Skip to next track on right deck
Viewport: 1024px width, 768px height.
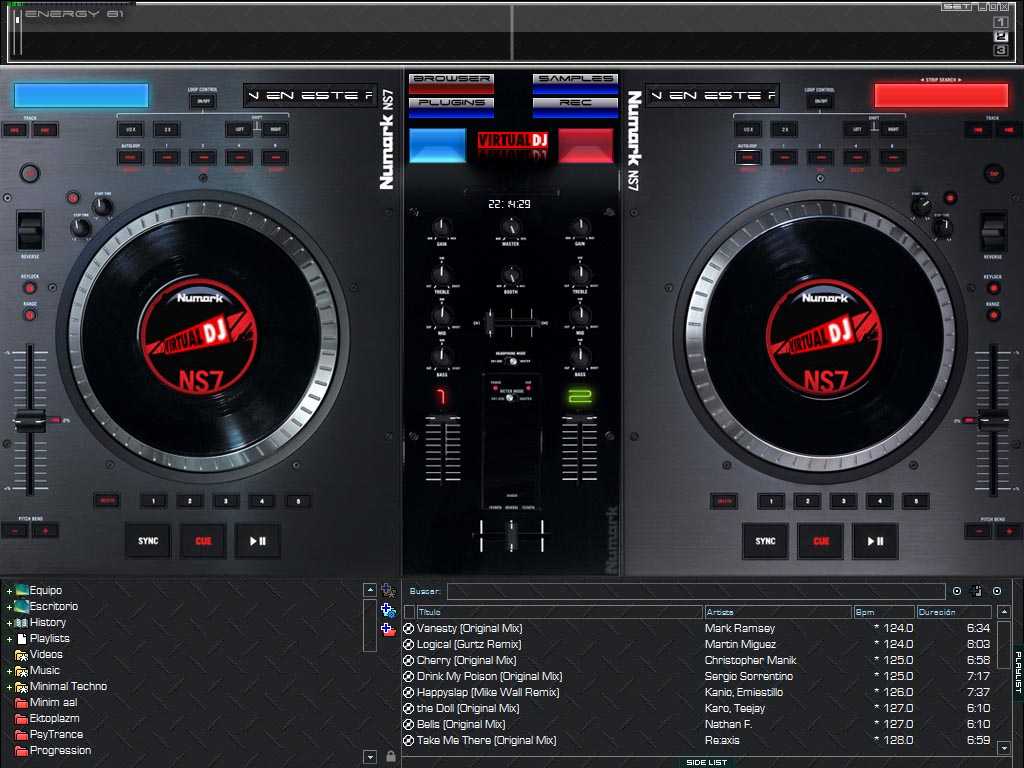pos(1008,129)
